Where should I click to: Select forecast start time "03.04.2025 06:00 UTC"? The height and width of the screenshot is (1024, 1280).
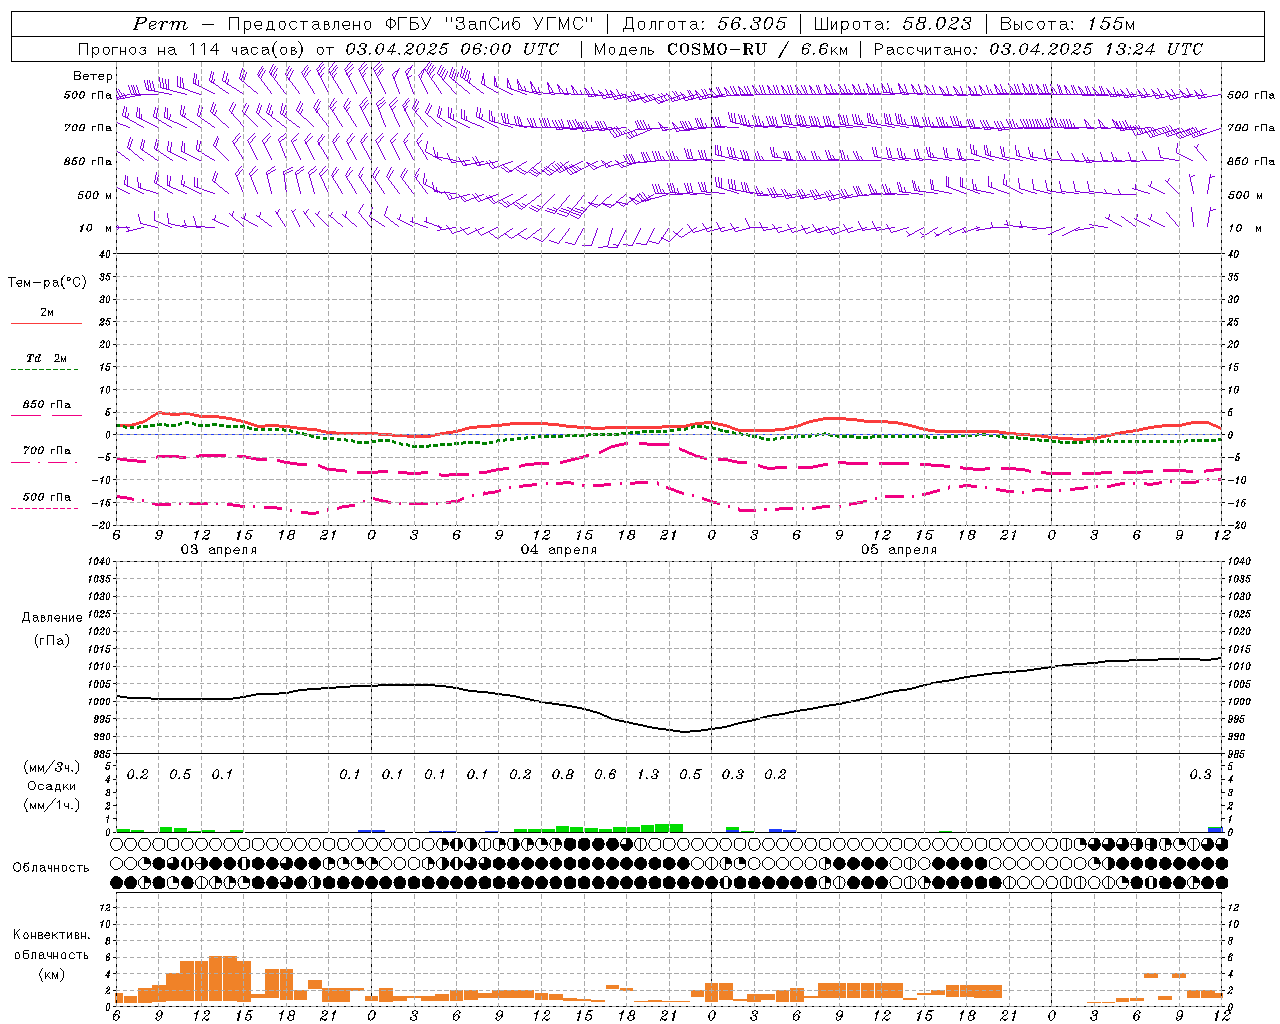pos(452,49)
